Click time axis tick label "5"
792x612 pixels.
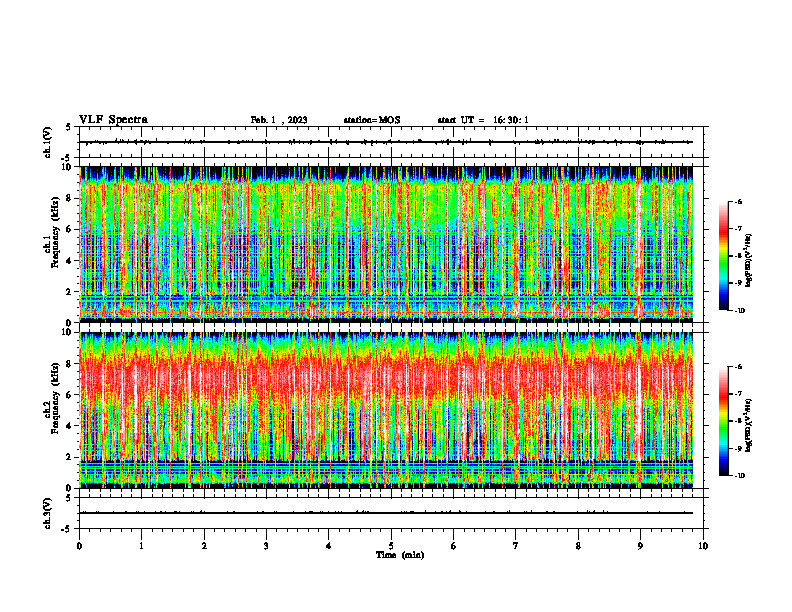click(391, 546)
